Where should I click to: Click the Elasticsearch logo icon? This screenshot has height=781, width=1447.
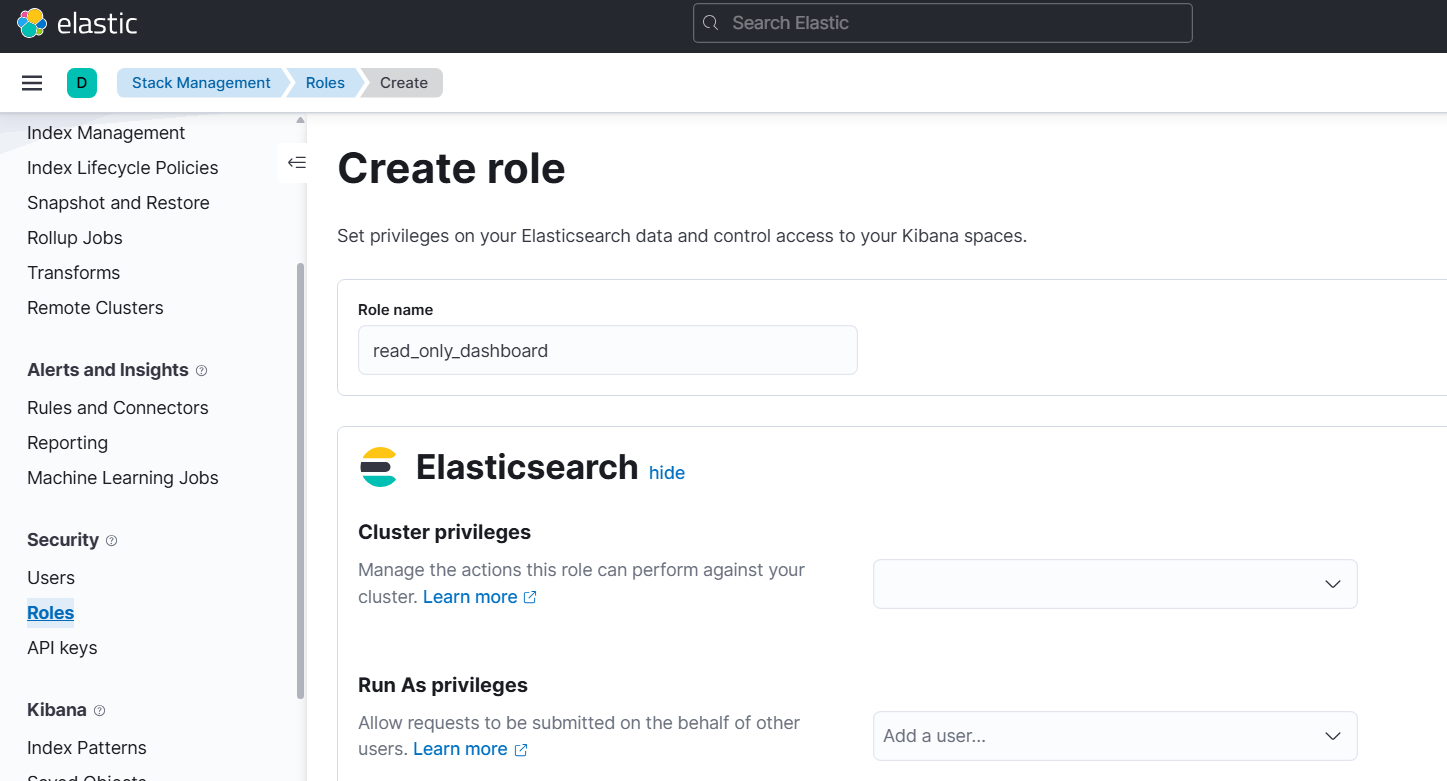(379, 467)
